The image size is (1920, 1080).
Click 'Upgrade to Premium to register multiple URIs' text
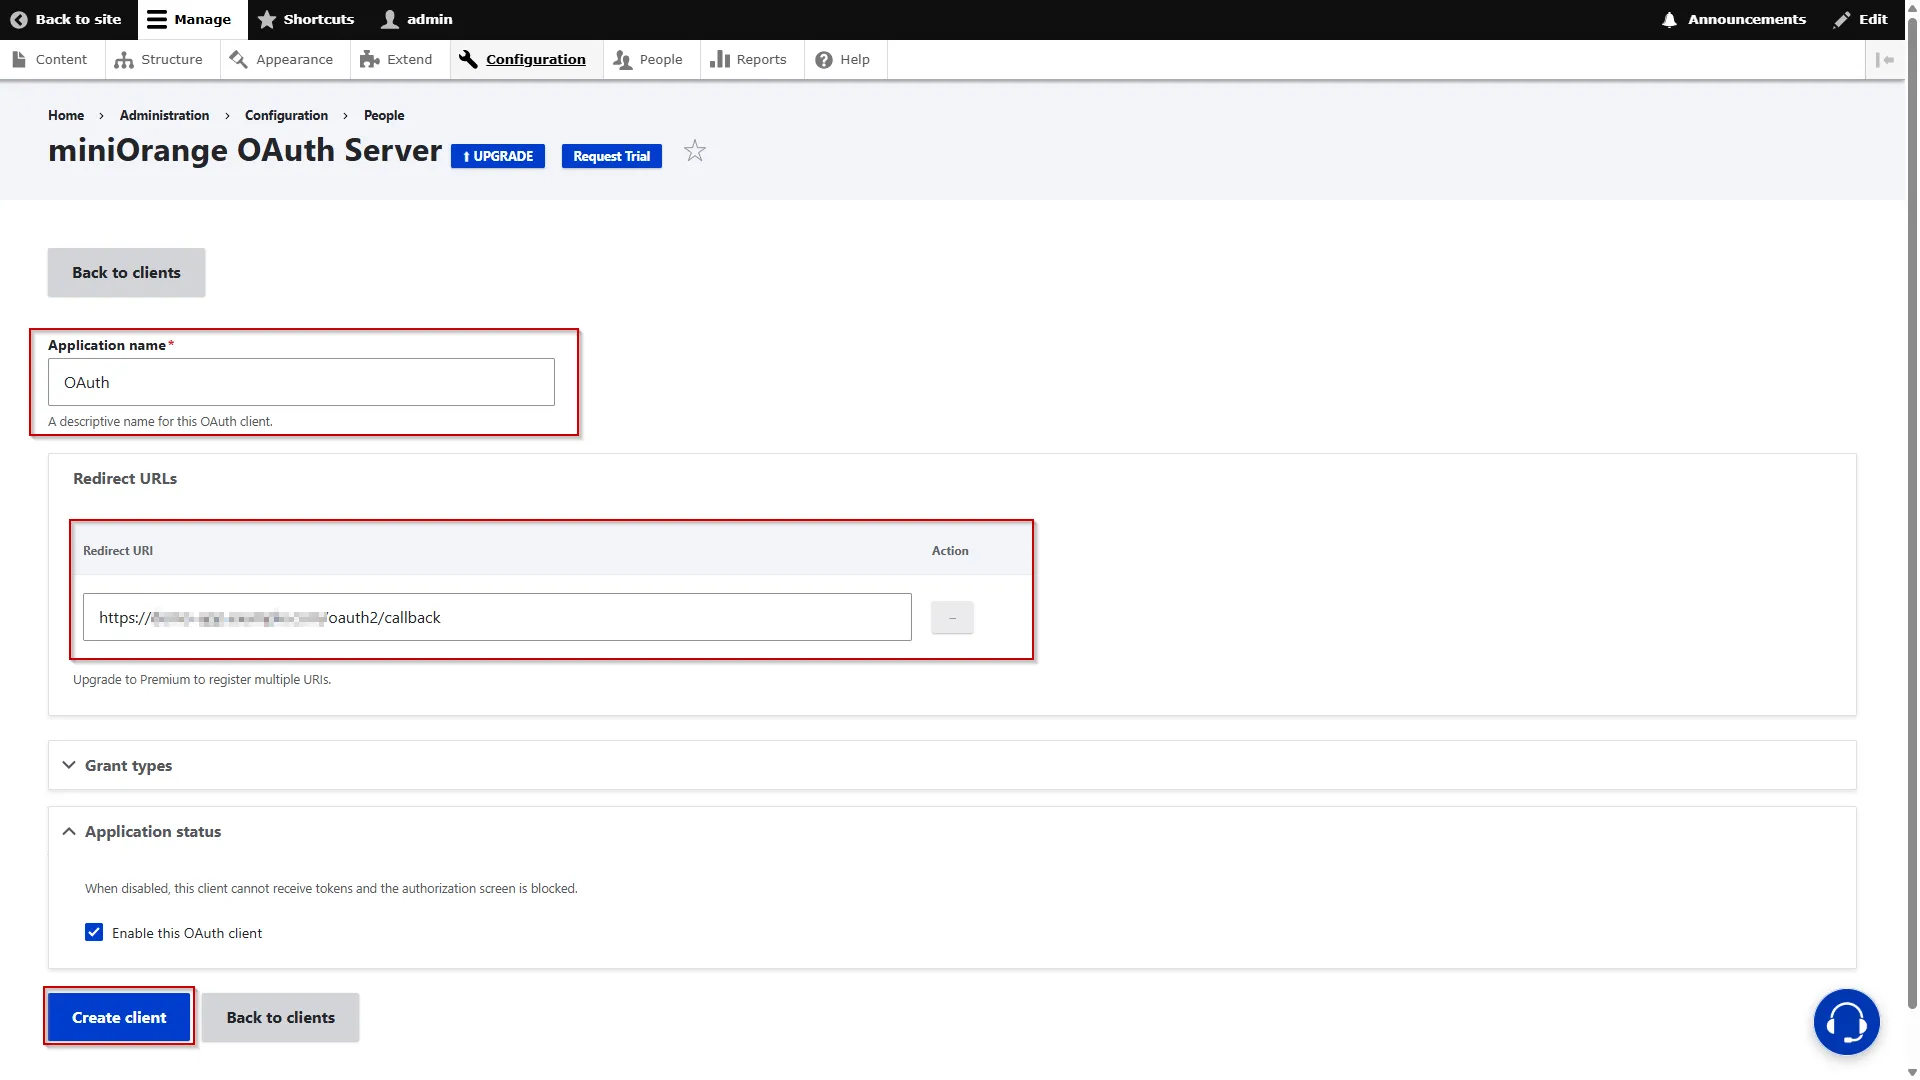click(x=202, y=680)
